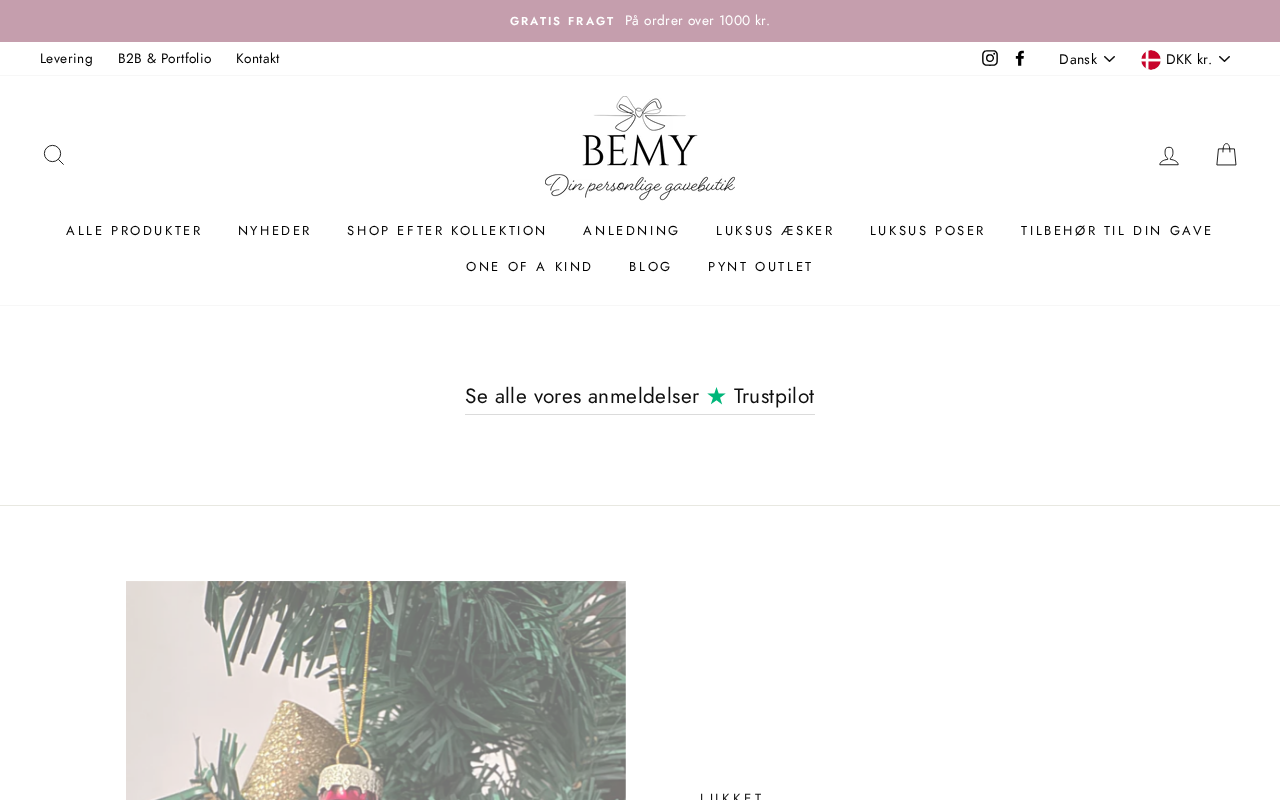The width and height of the screenshot is (1280, 800).
Task: Open the Luksus æsker menu
Action: click(x=775, y=231)
